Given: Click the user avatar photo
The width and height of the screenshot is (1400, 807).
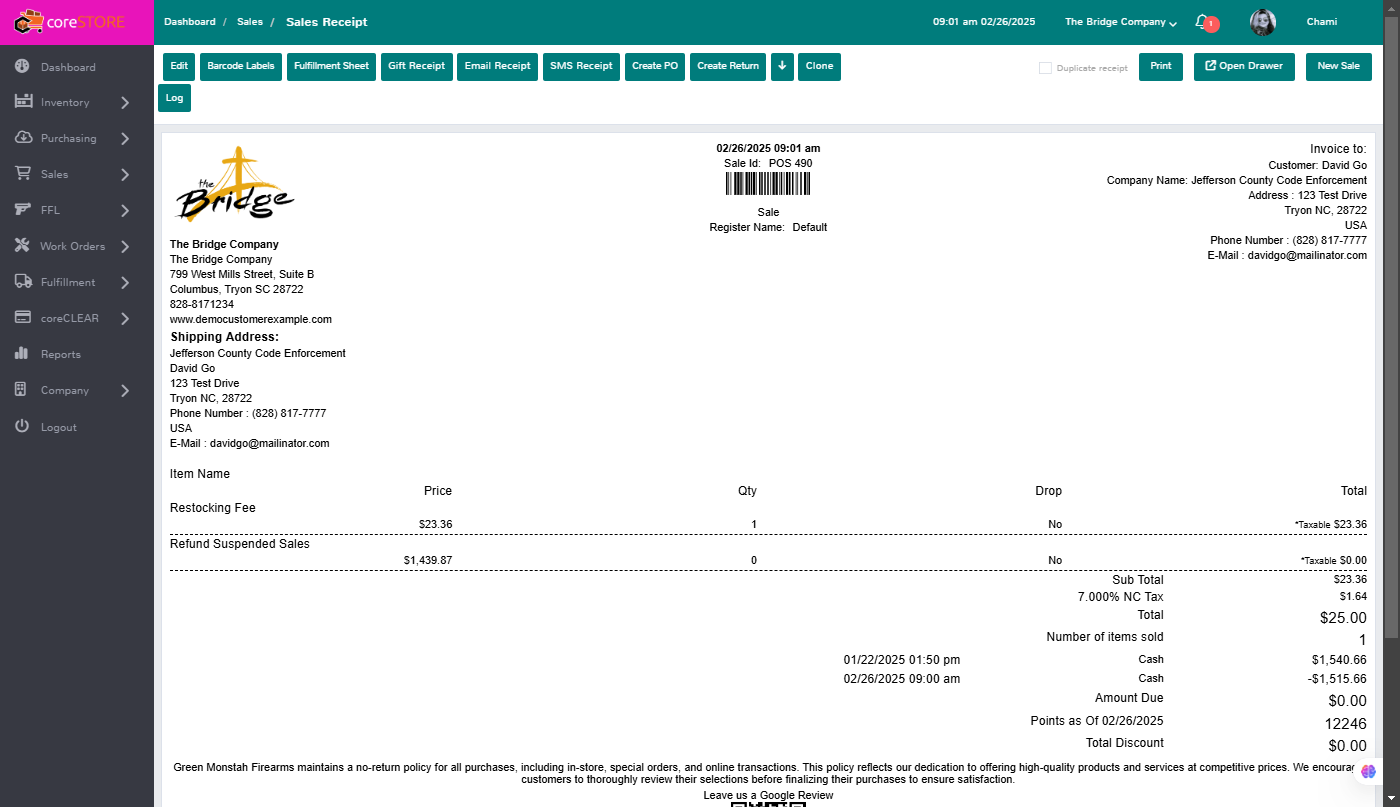Looking at the screenshot, I should 1263,22.
